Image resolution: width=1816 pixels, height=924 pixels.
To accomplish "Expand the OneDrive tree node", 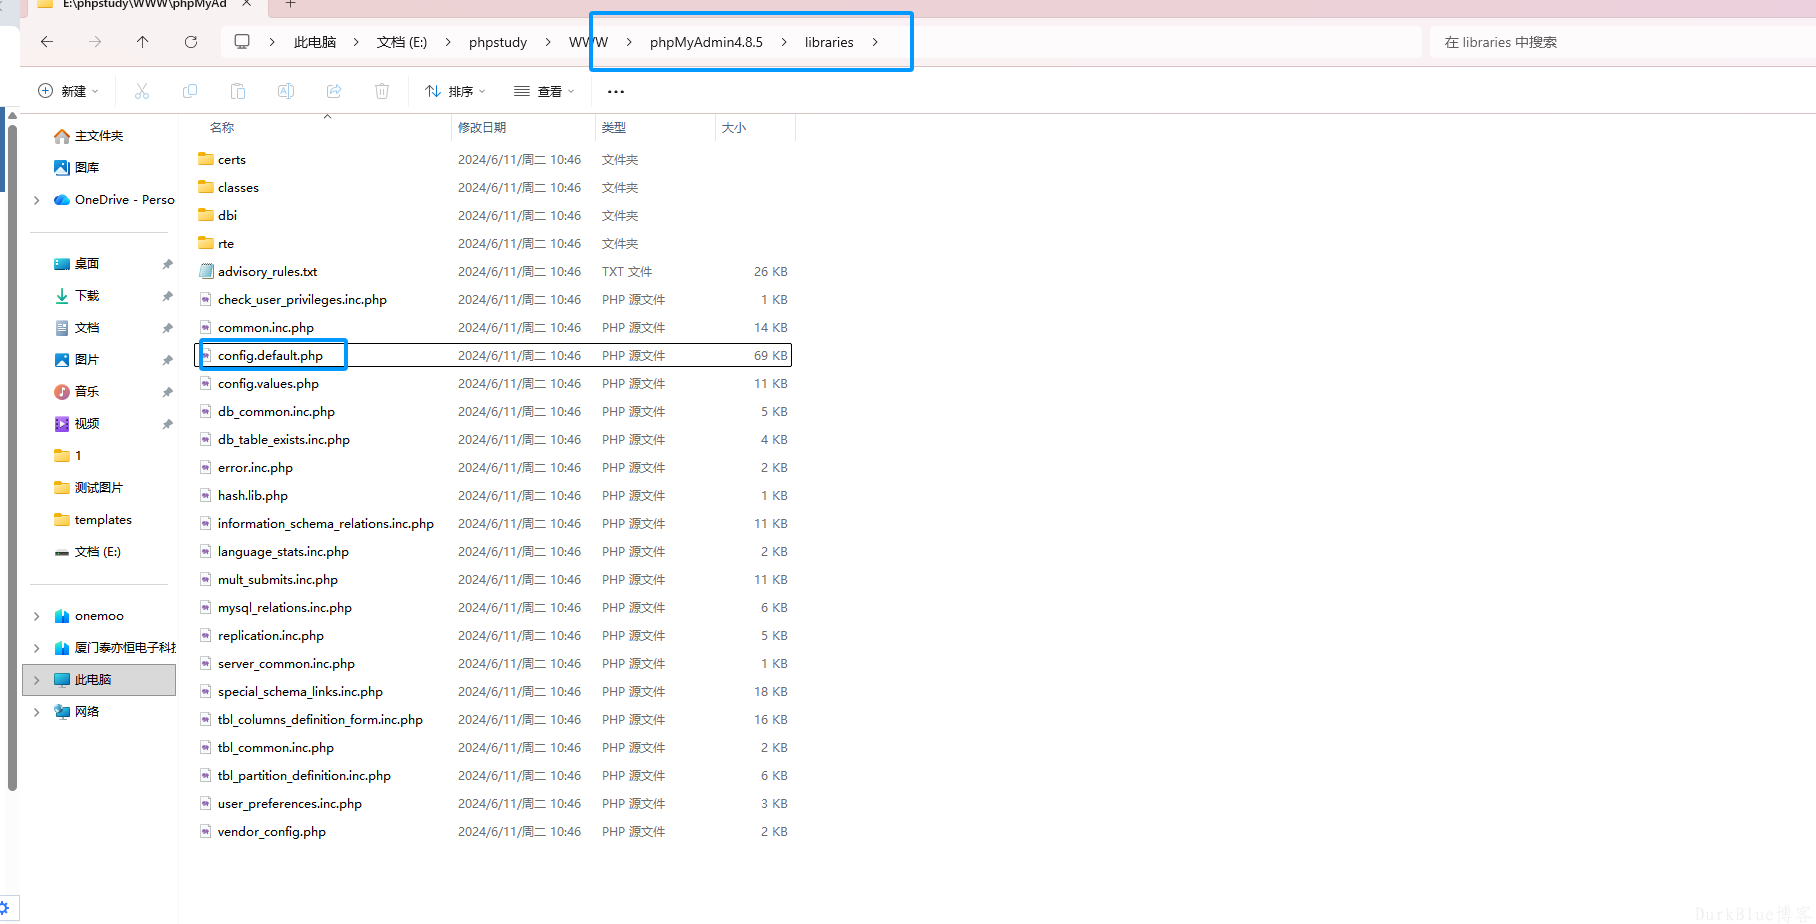I will [x=37, y=200].
